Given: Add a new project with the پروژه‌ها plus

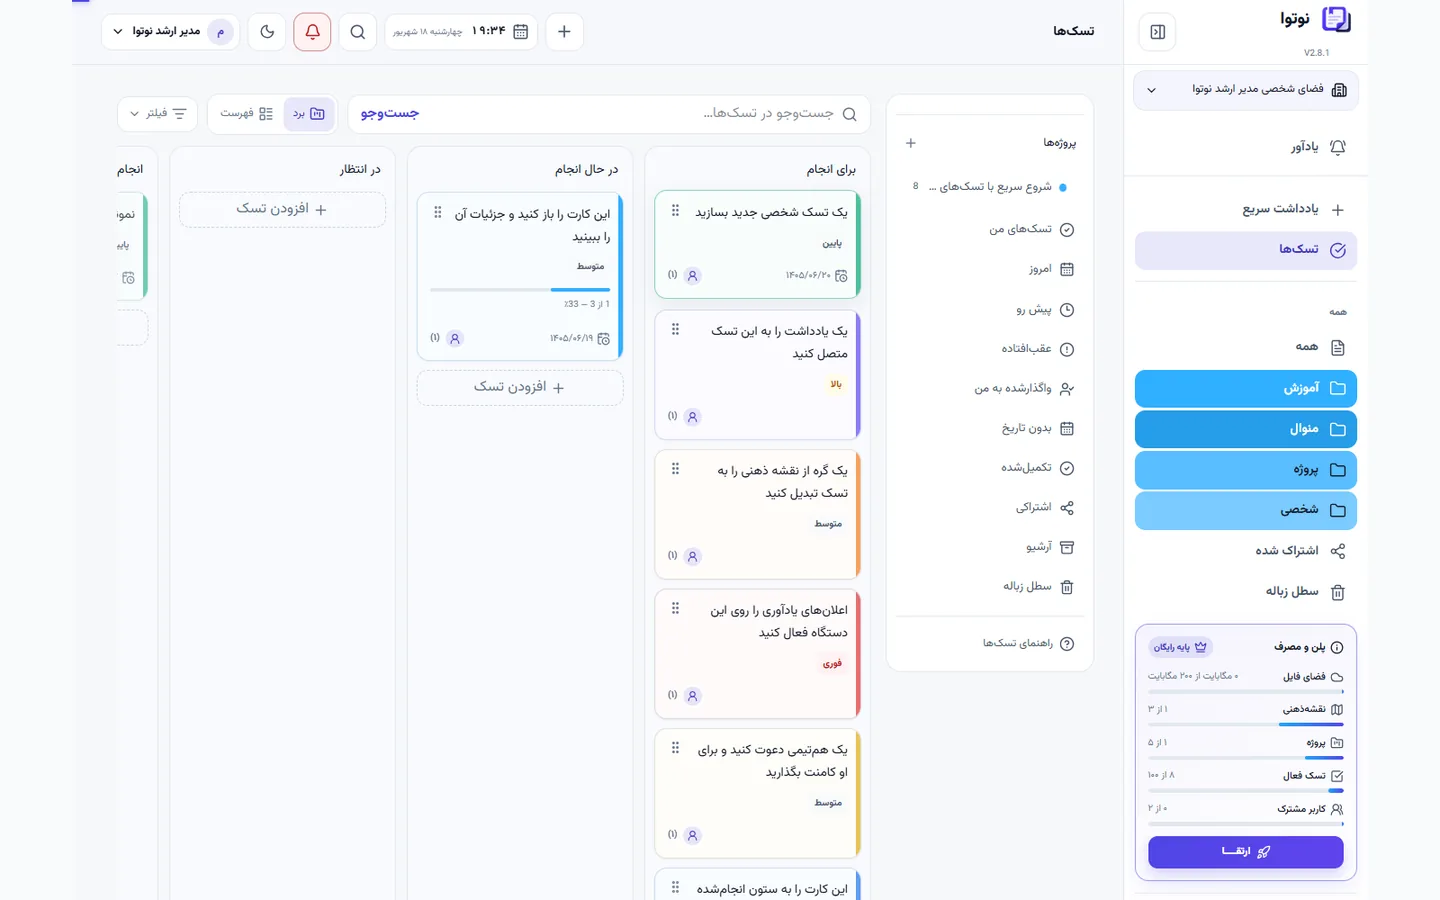Looking at the screenshot, I should (x=911, y=143).
